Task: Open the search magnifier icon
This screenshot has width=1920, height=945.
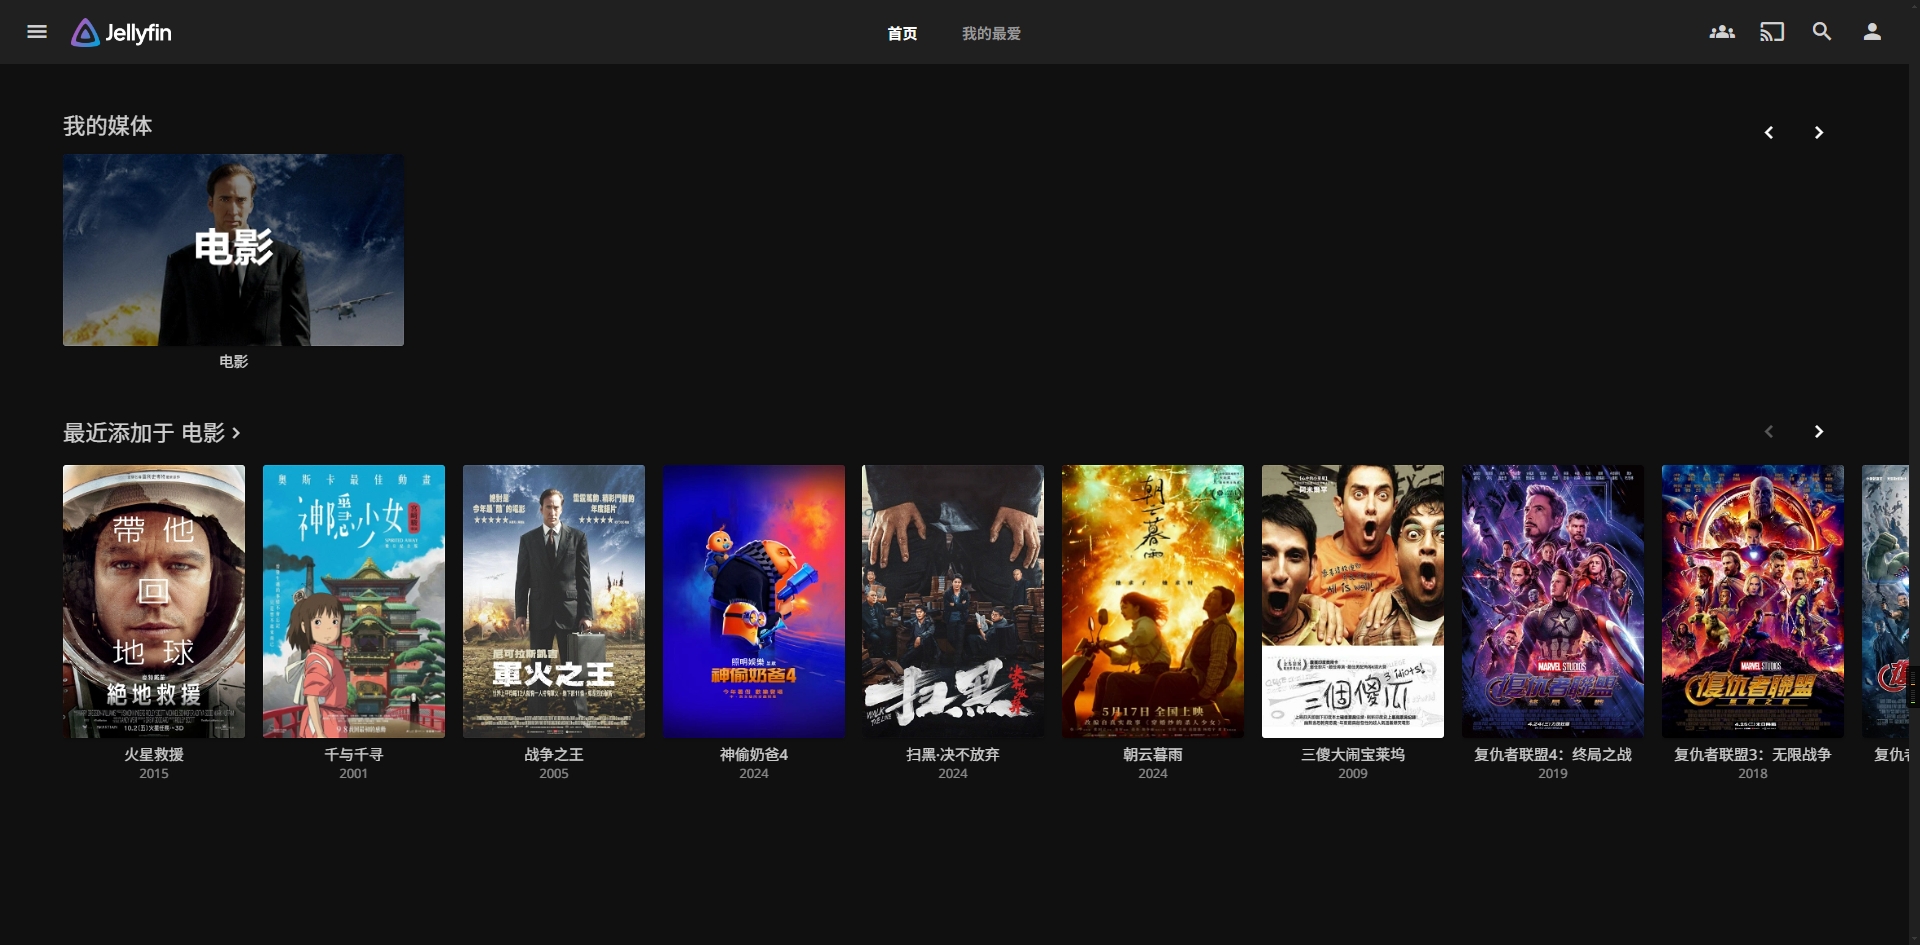Action: pos(1821,32)
